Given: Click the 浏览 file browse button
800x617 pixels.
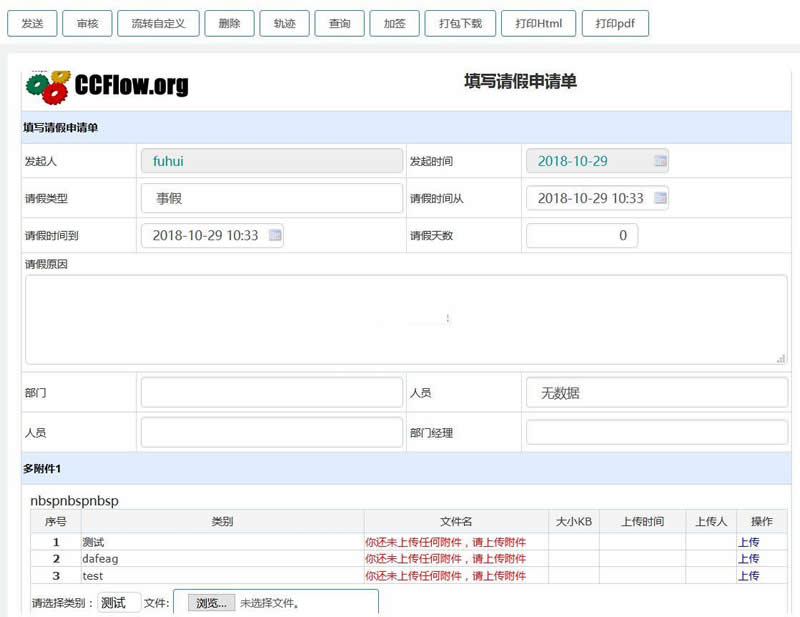Looking at the screenshot, I should pyautogui.click(x=210, y=602).
